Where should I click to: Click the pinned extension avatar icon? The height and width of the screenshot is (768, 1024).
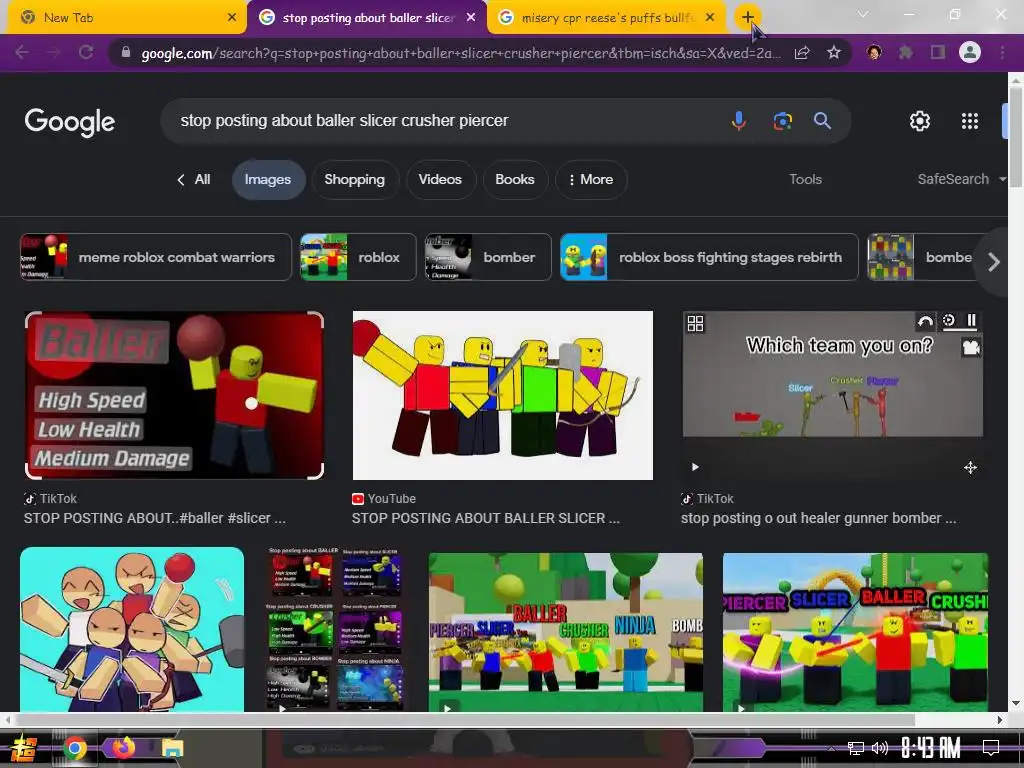874,52
